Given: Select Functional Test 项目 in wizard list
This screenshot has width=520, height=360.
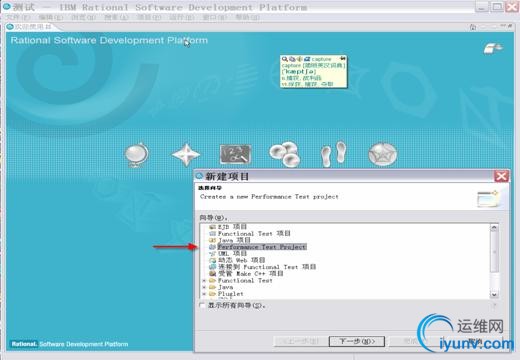Looking at the screenshot, I should pyautogui.click(x=254, y=234).
